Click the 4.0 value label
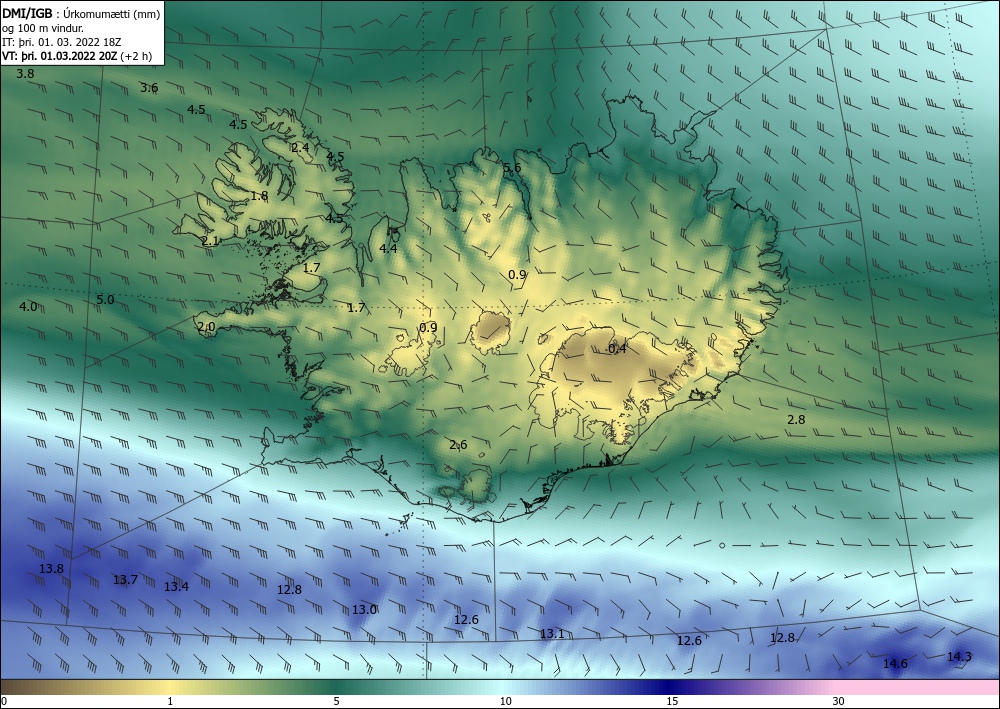Viewport: 1000px width, 709px height. point(28,307)
